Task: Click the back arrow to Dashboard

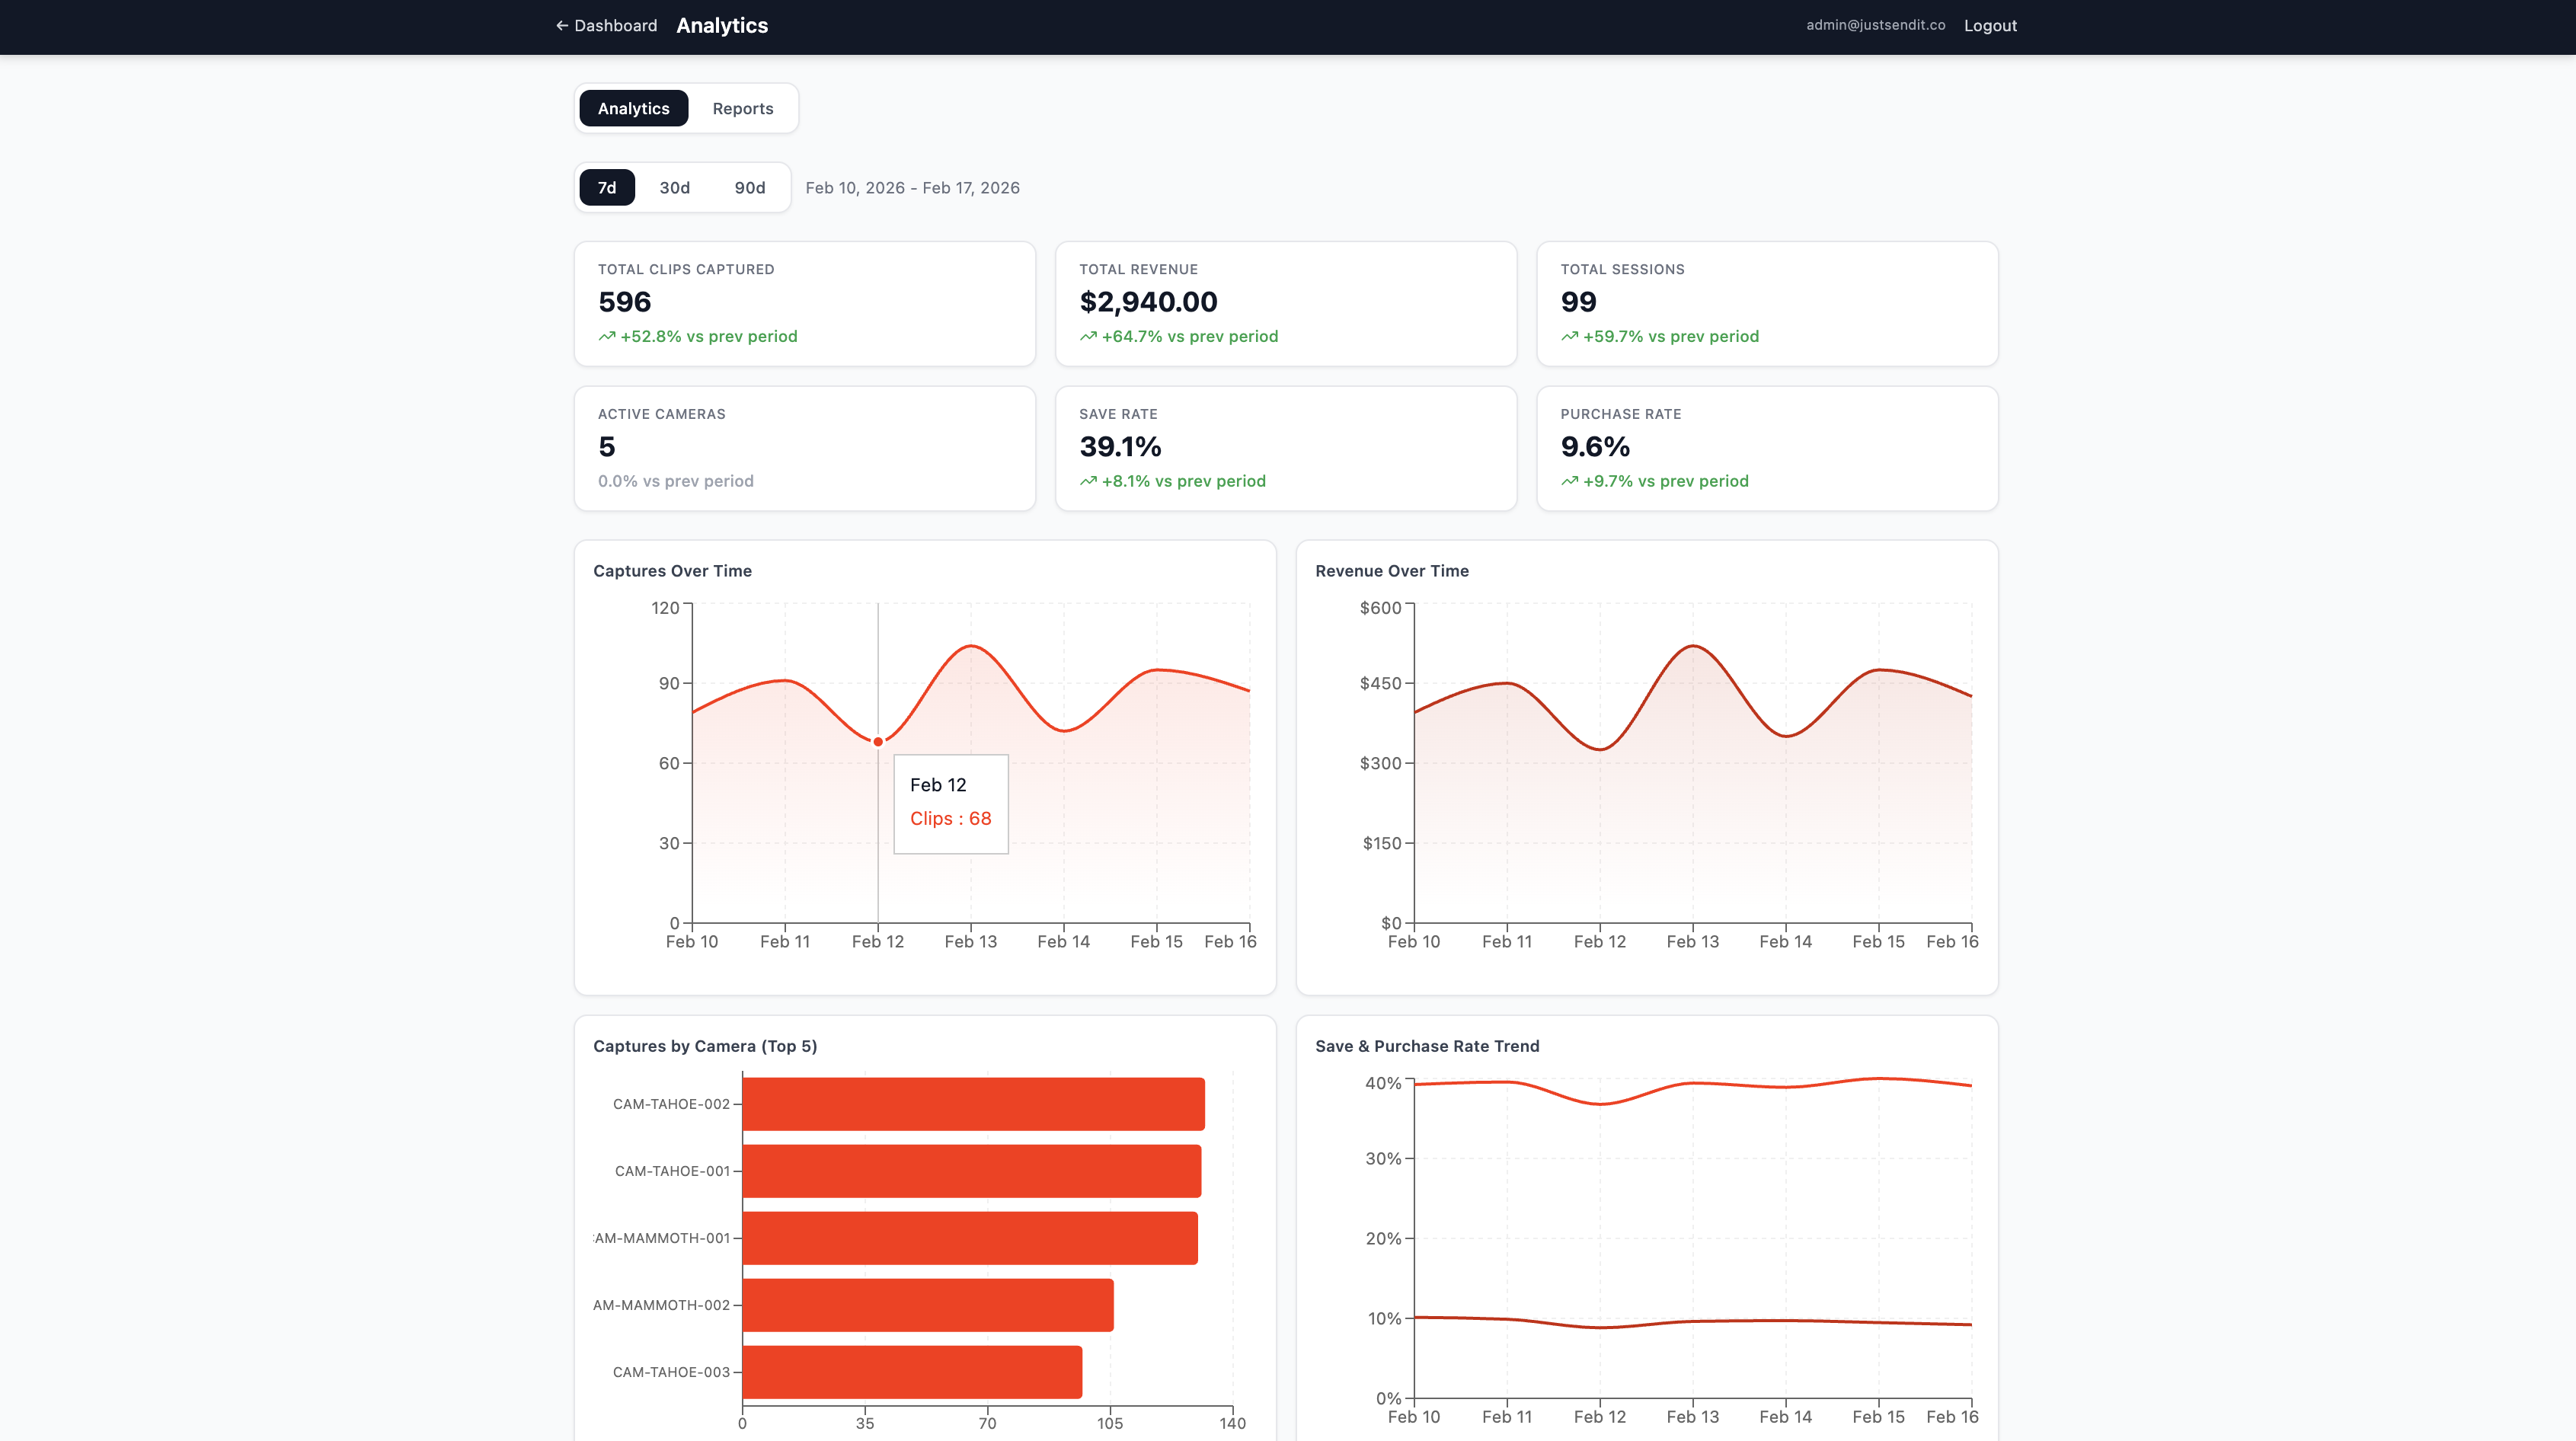Action: [562, 25]
